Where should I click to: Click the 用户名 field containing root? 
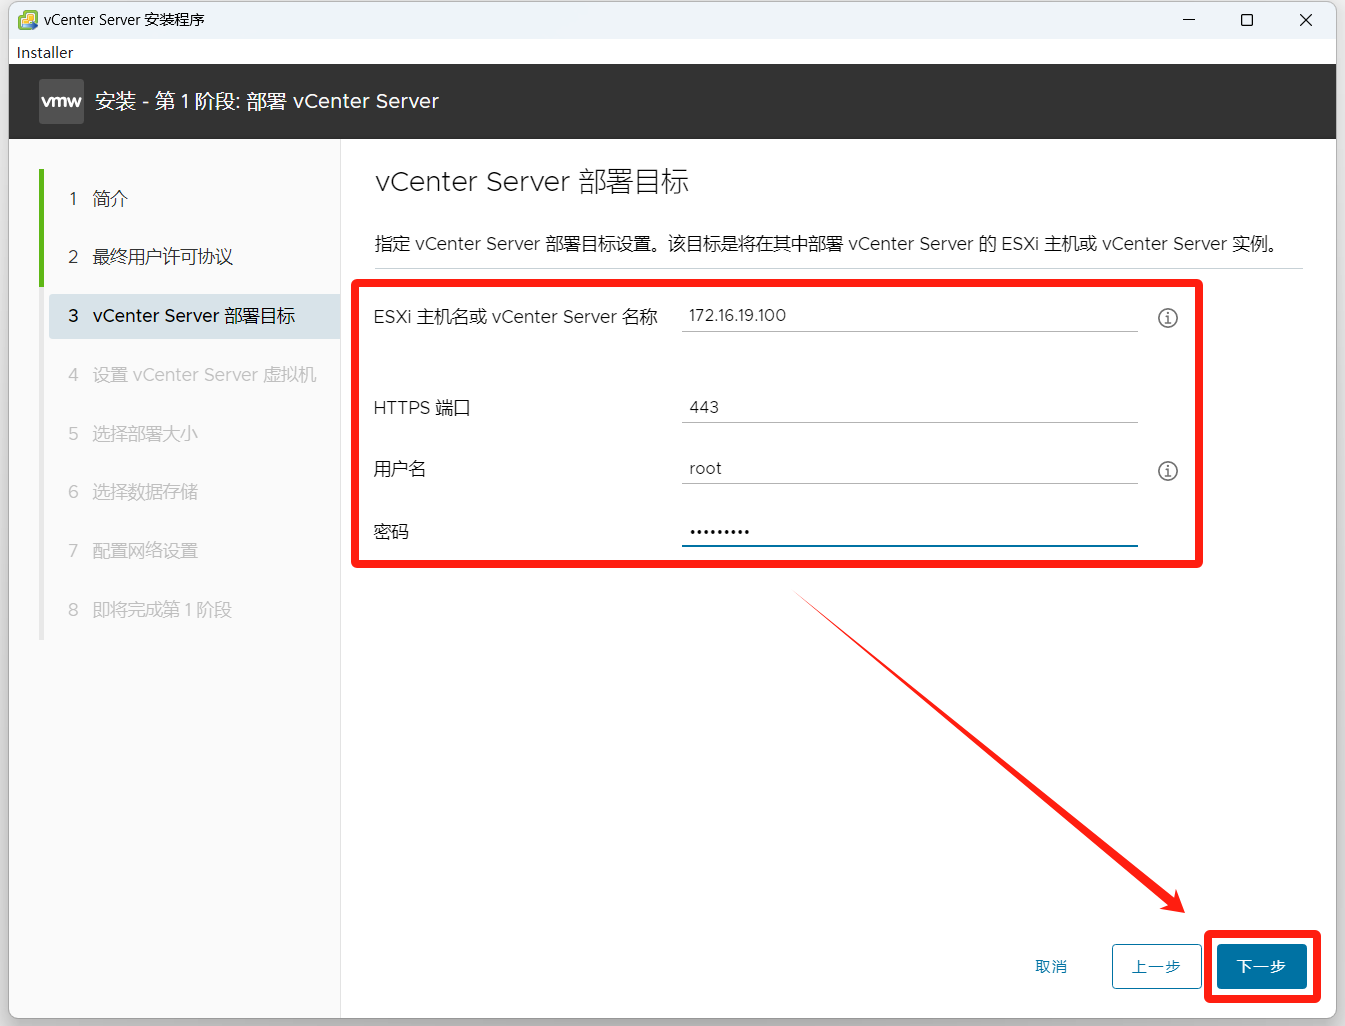[x=908, y=469]
